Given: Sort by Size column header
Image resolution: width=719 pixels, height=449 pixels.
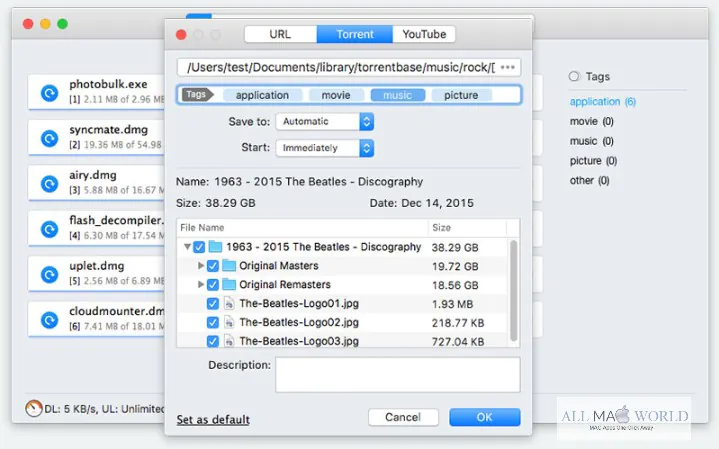Looking at the screenshot, I should 467,227.
